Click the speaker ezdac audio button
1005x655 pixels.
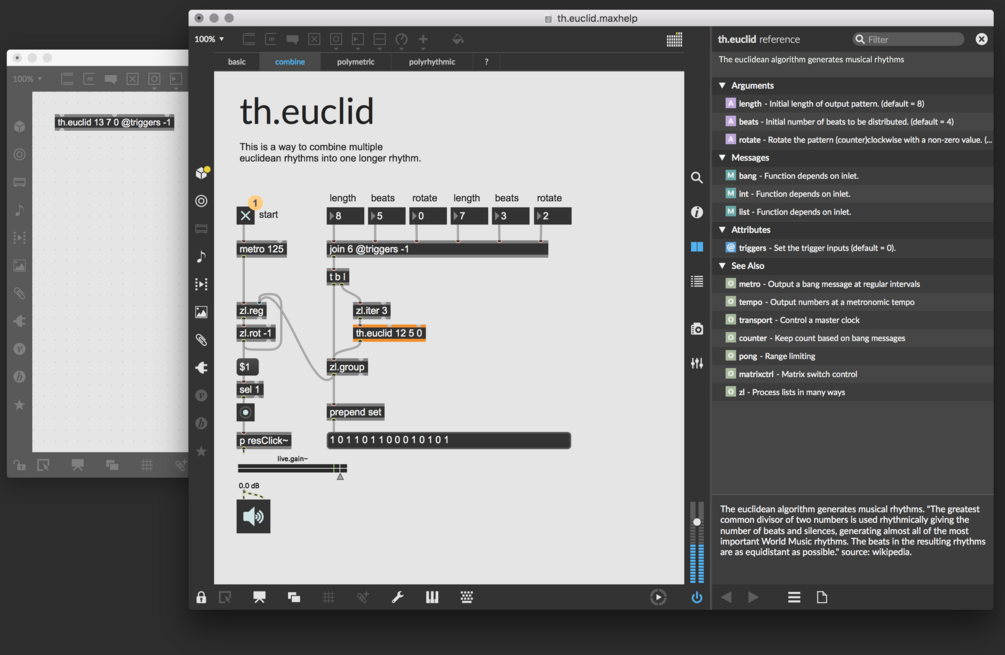pos(253,516)
